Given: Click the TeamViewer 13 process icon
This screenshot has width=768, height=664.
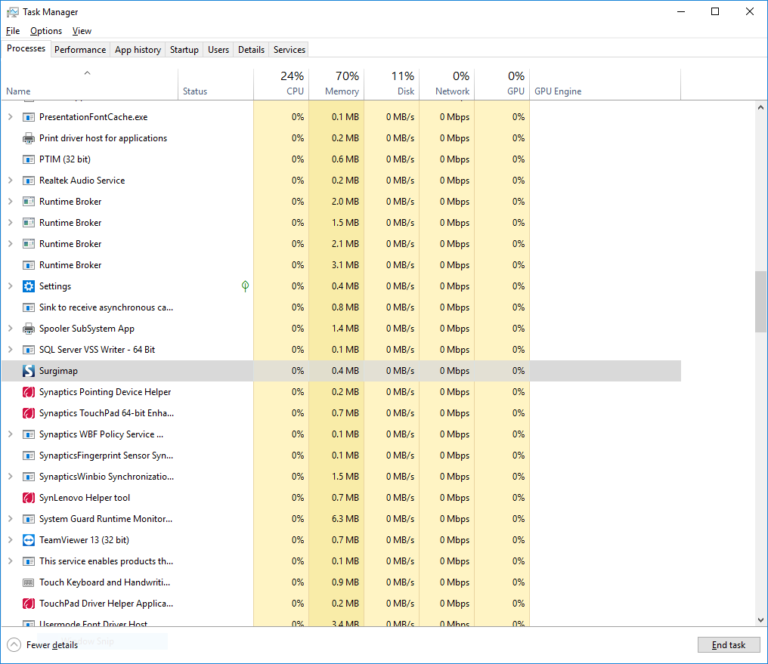Looking at the screenshot, I should (29, 540).
